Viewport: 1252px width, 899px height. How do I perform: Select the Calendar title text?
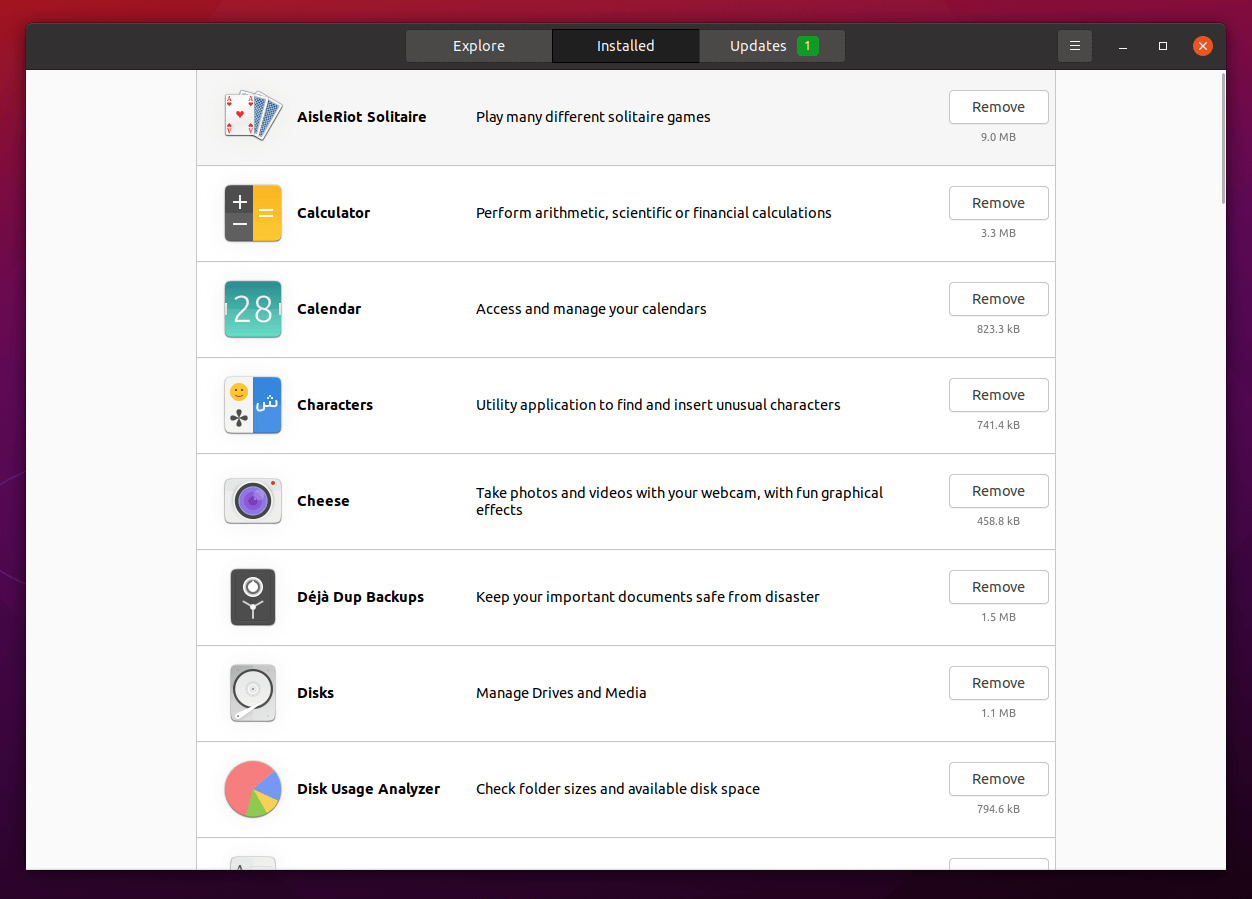pos(329,309)
